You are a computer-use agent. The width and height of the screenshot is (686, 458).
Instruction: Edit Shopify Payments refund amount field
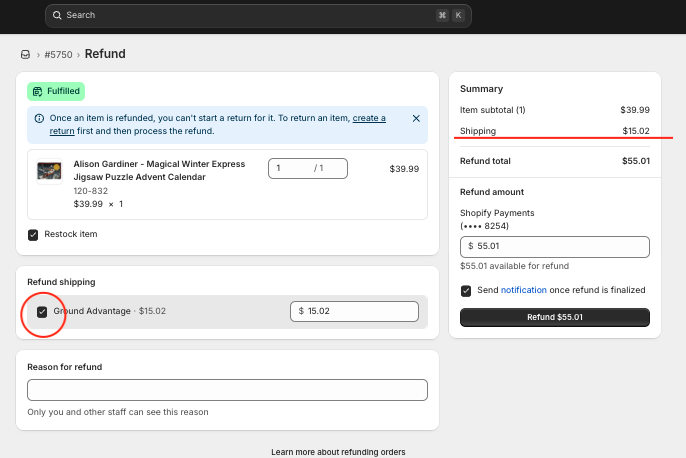click(x=555, y=247)
